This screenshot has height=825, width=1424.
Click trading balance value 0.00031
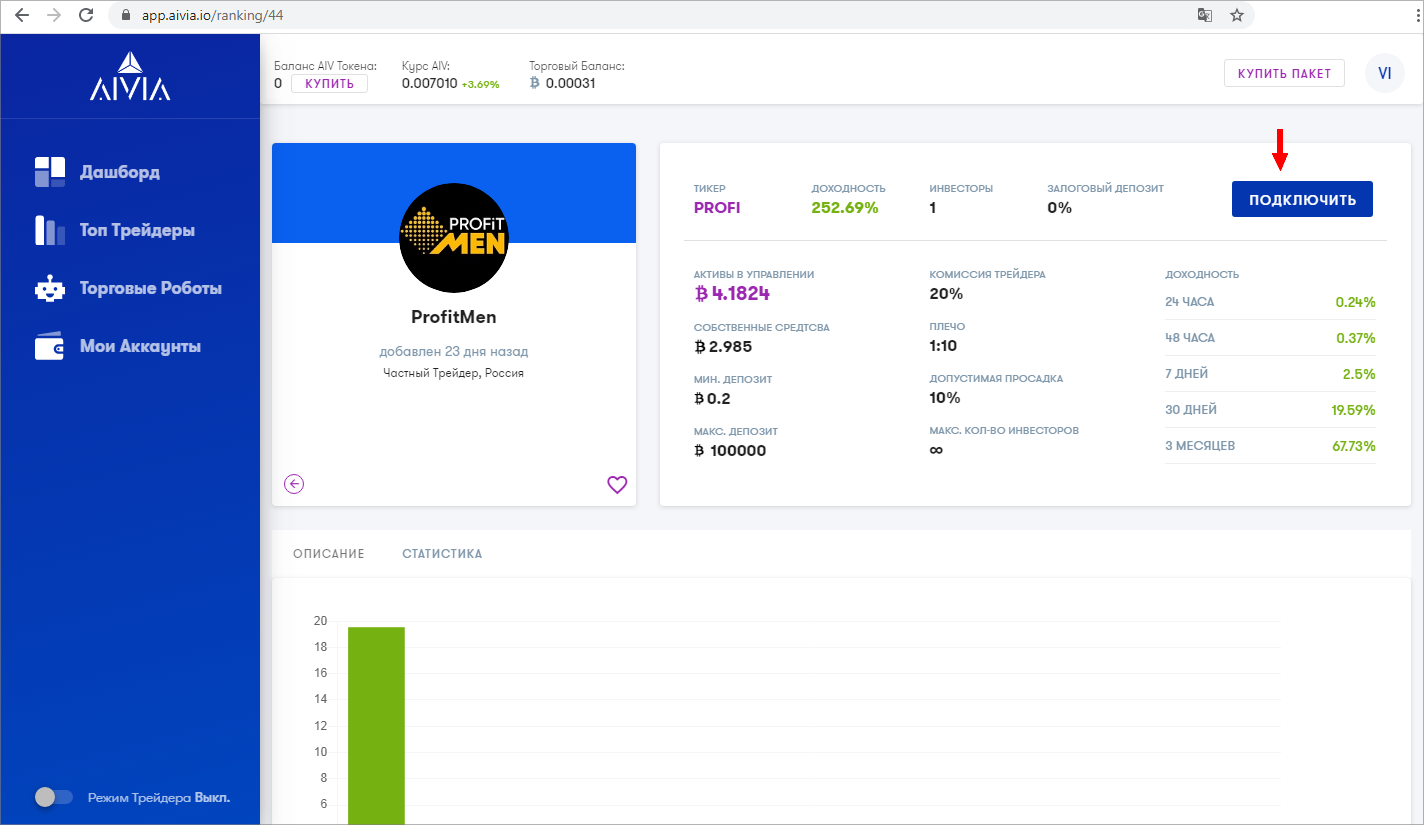[x=571, y=84]
